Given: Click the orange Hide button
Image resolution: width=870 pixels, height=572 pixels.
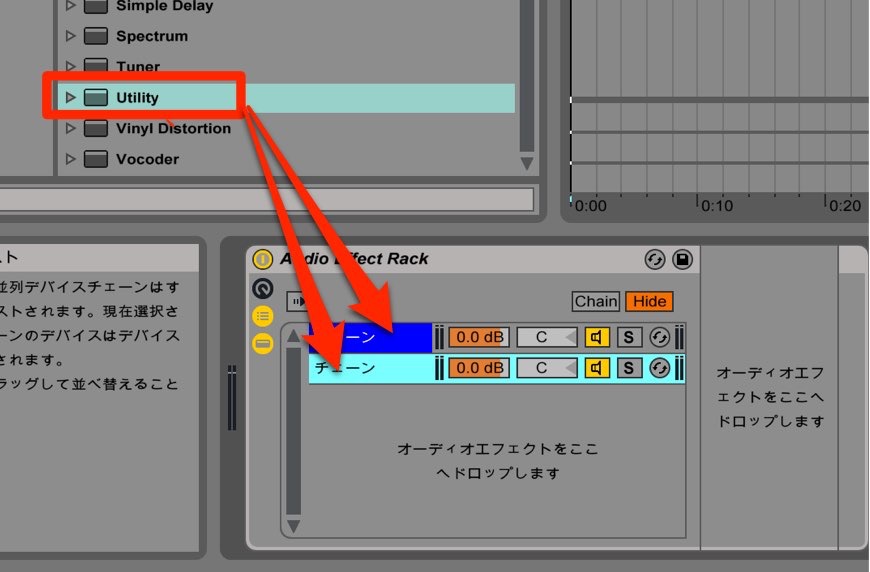Looking at the screenshot, I should 649,301.
